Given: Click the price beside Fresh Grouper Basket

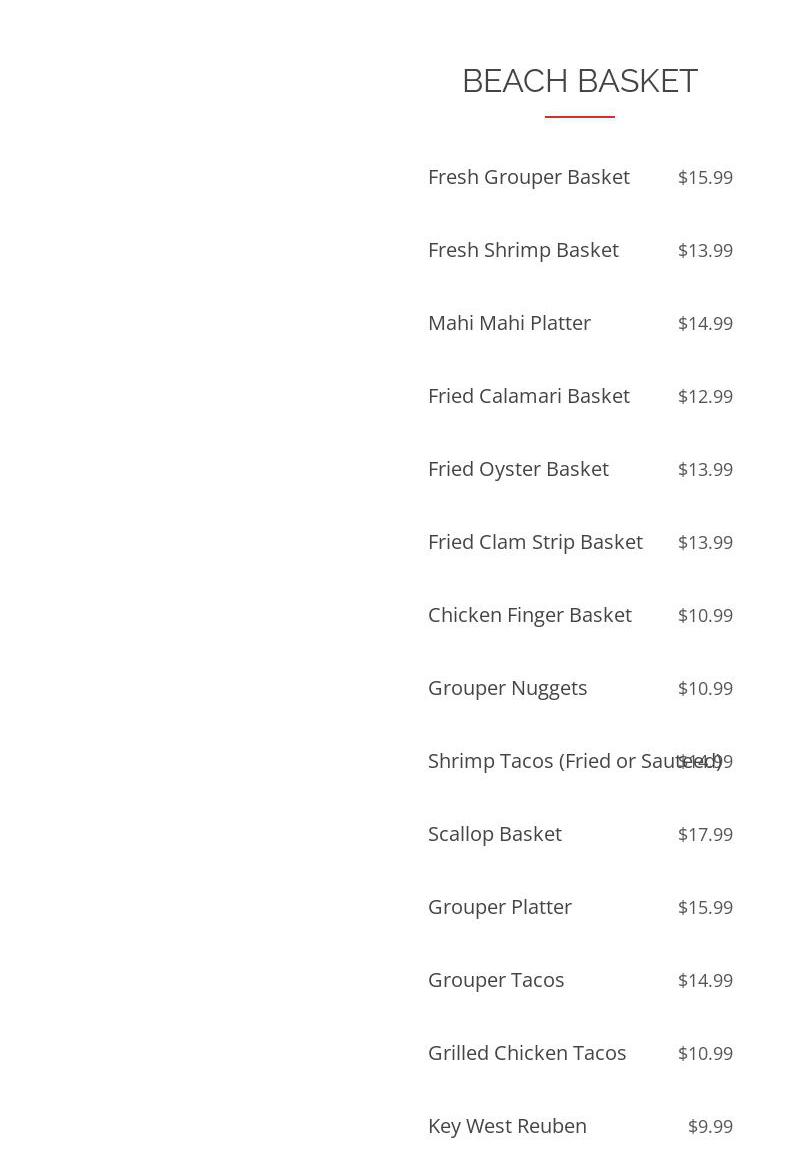Looking at the screenshot, I should 705,177.
